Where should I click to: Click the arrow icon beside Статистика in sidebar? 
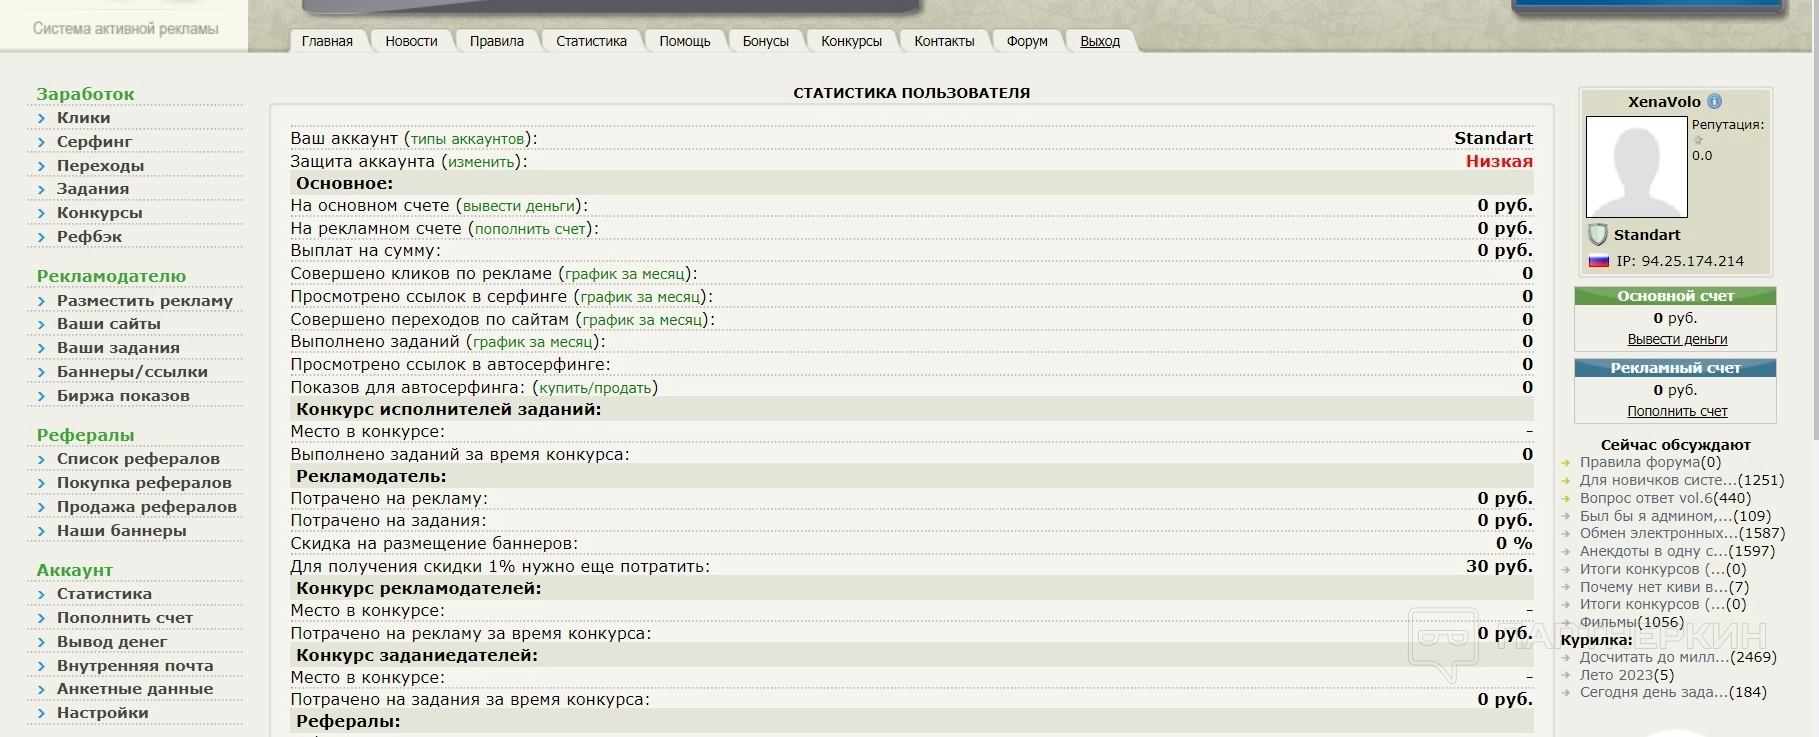(x=41, y=594)
